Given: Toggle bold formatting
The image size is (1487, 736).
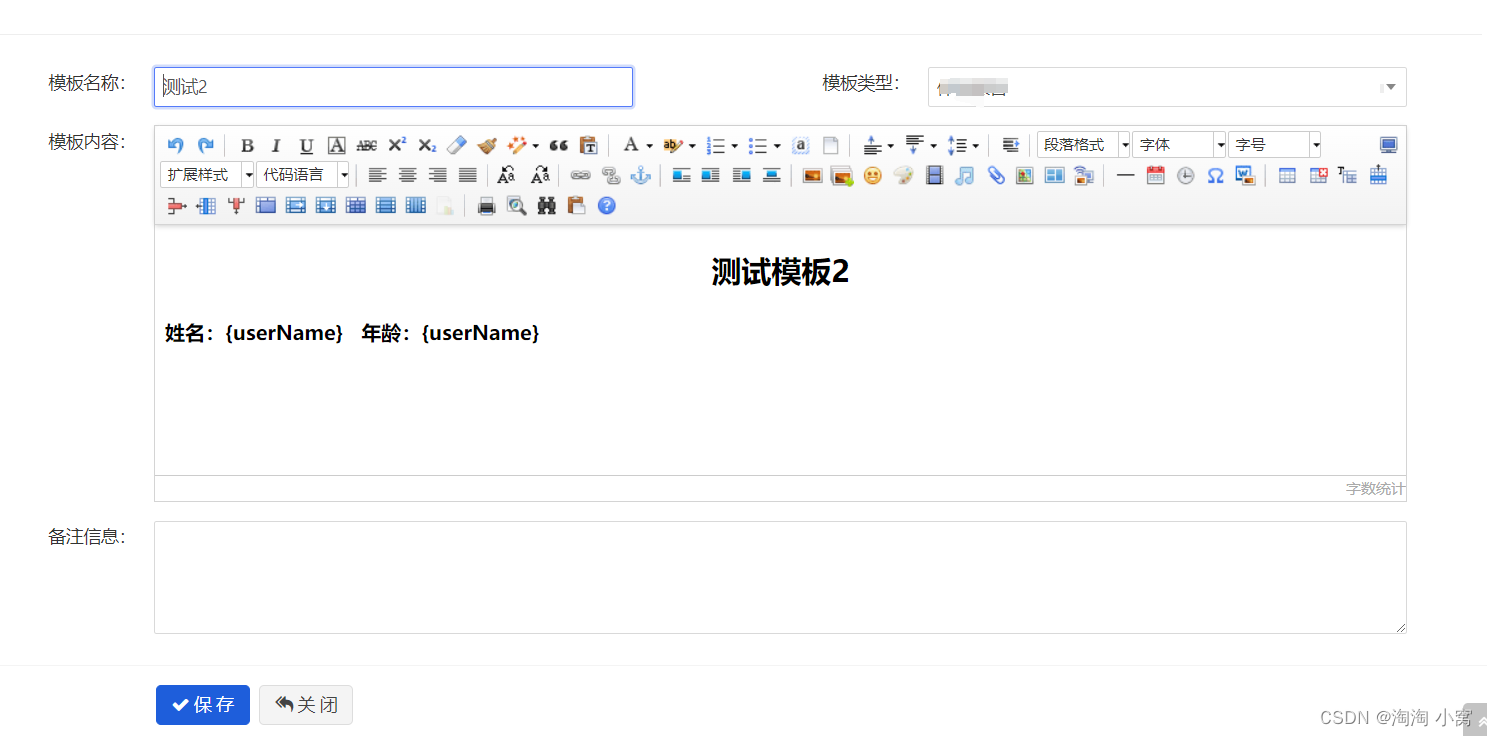Looking at the screenshot, I should click(x=248, y=145).
